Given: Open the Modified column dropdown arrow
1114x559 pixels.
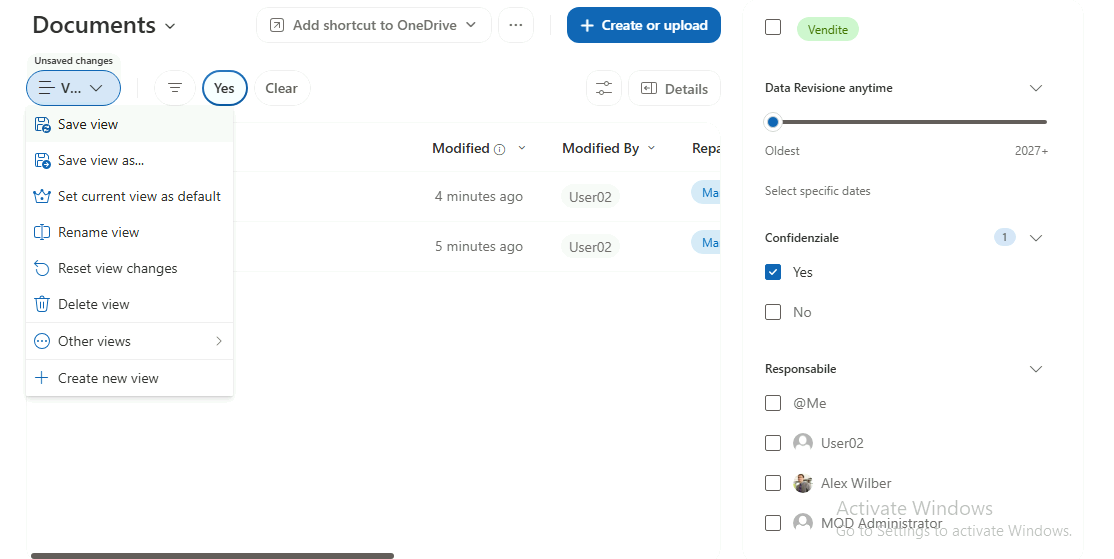Looking at the screenshot, I should pyautogui.click(x=522, y=148).
